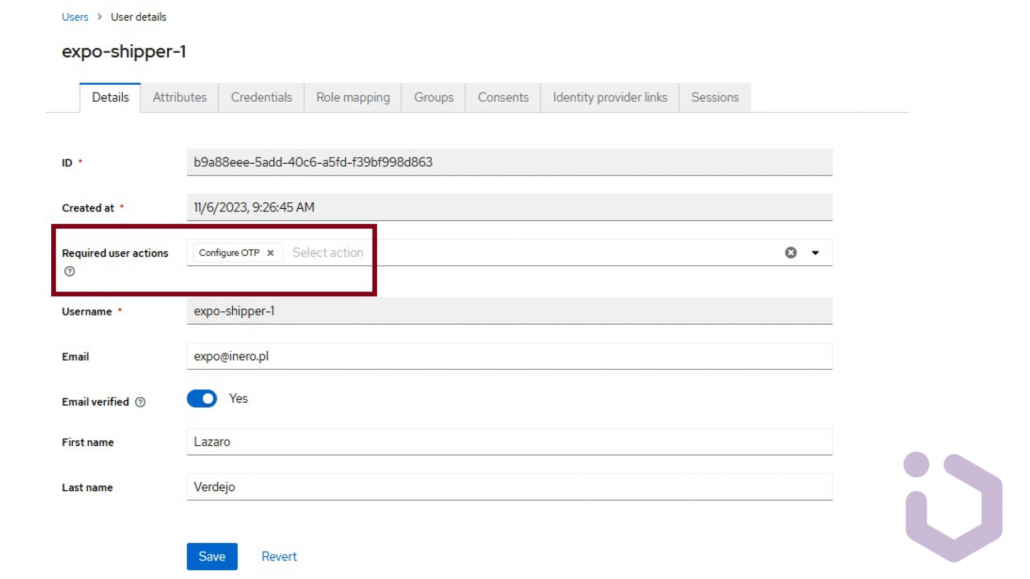Toggle Email verified off
The width and height of the screenshot is (1030, 579).
202,398
